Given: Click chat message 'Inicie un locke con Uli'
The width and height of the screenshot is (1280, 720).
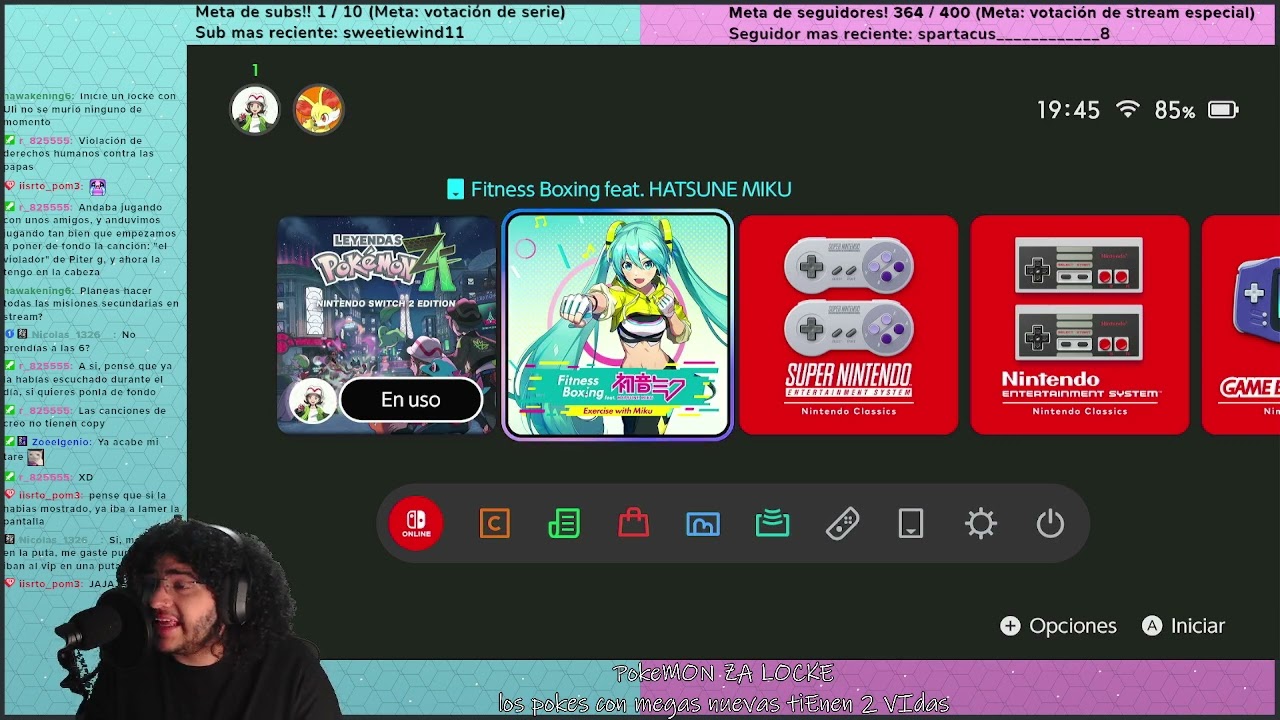Looking at the screenshot, I should (90, 109).
